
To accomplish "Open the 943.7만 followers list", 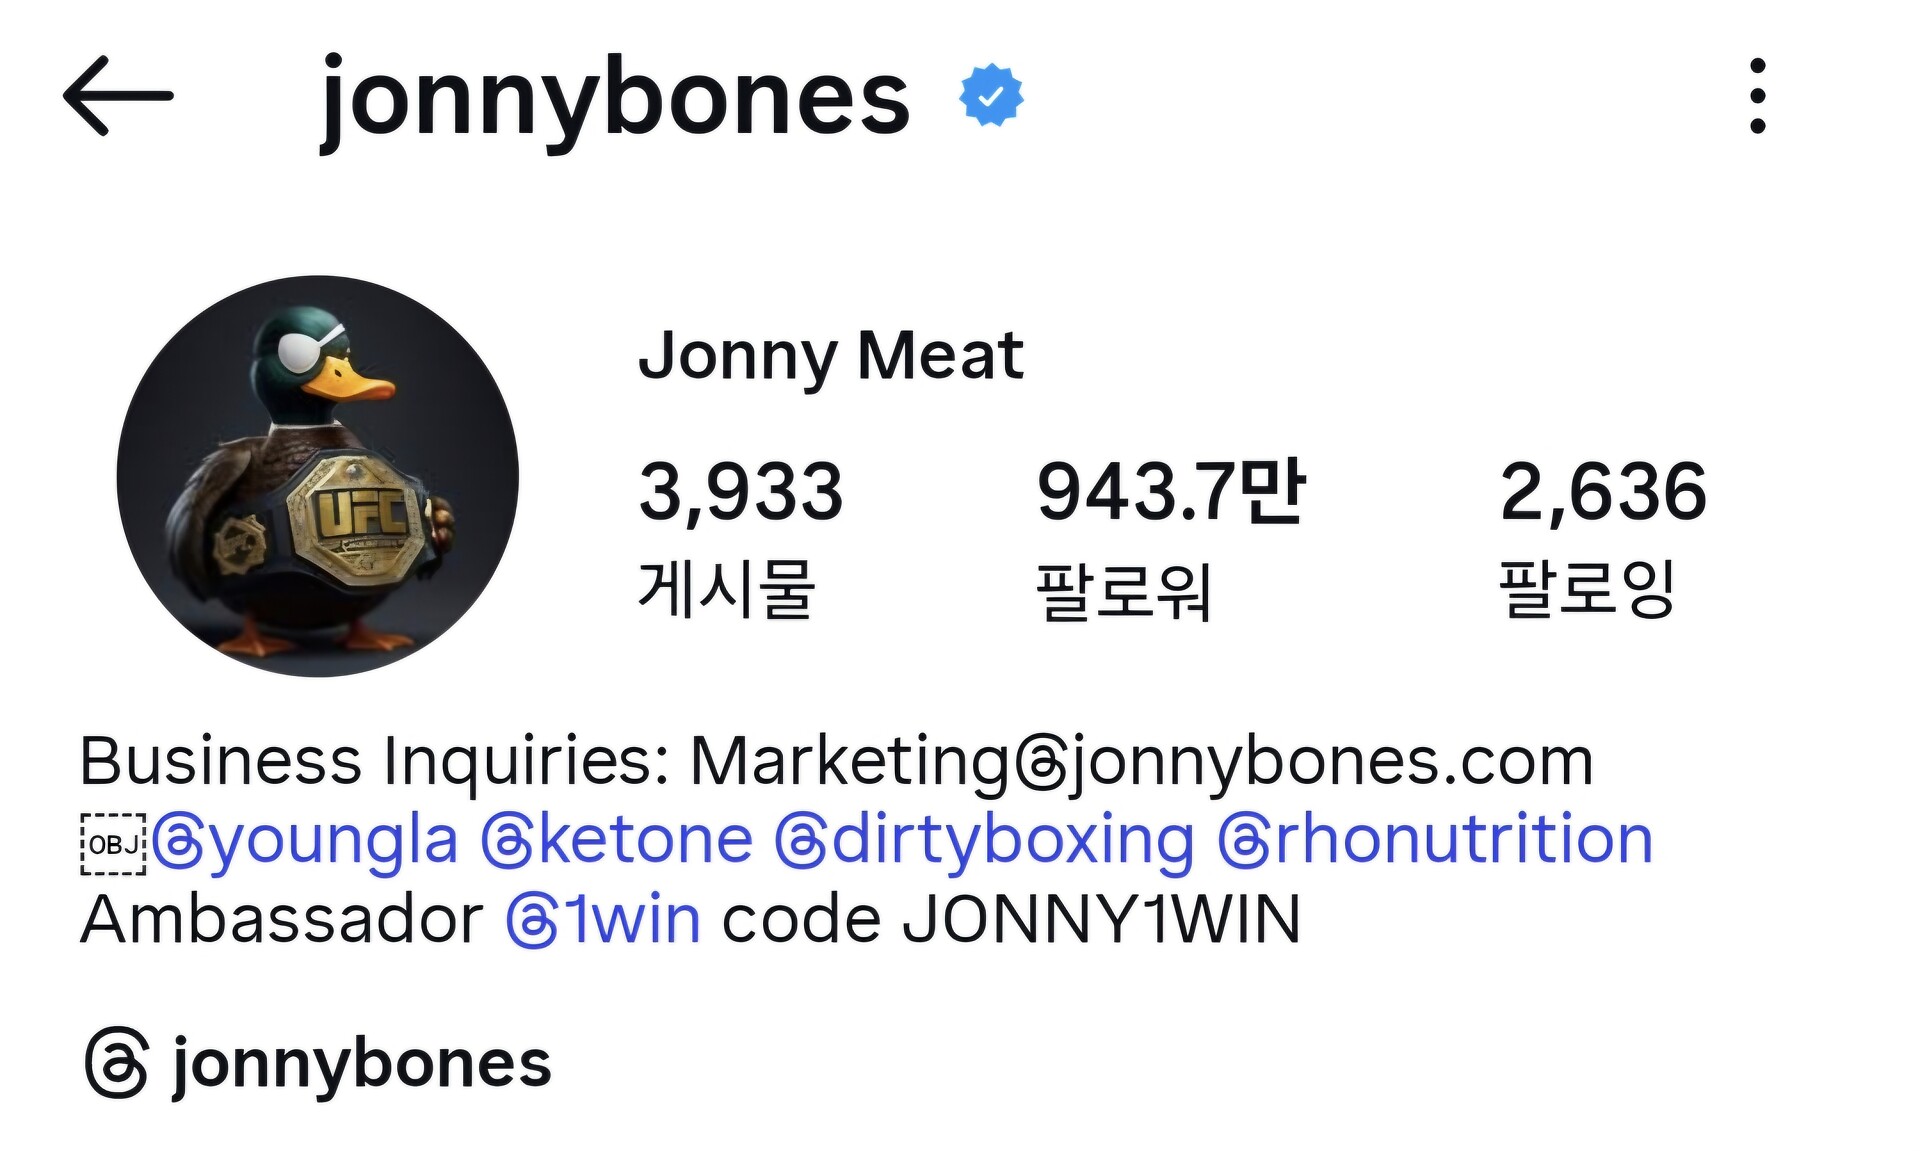I will tap(1171, 491).
